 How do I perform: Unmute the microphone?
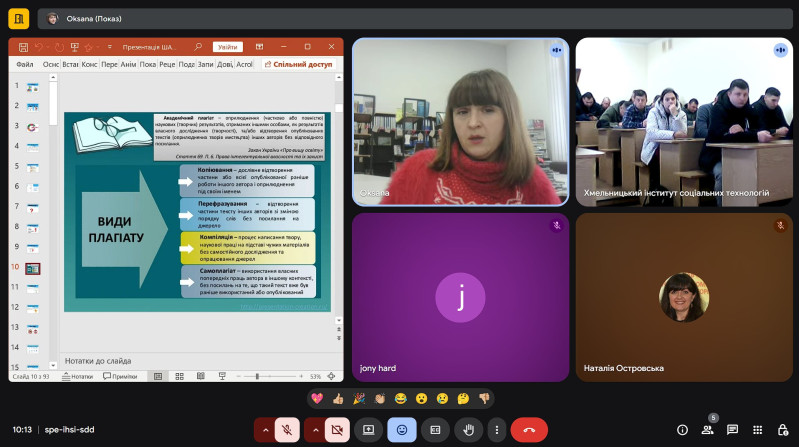pyautogui.click(x=287, y=429)
